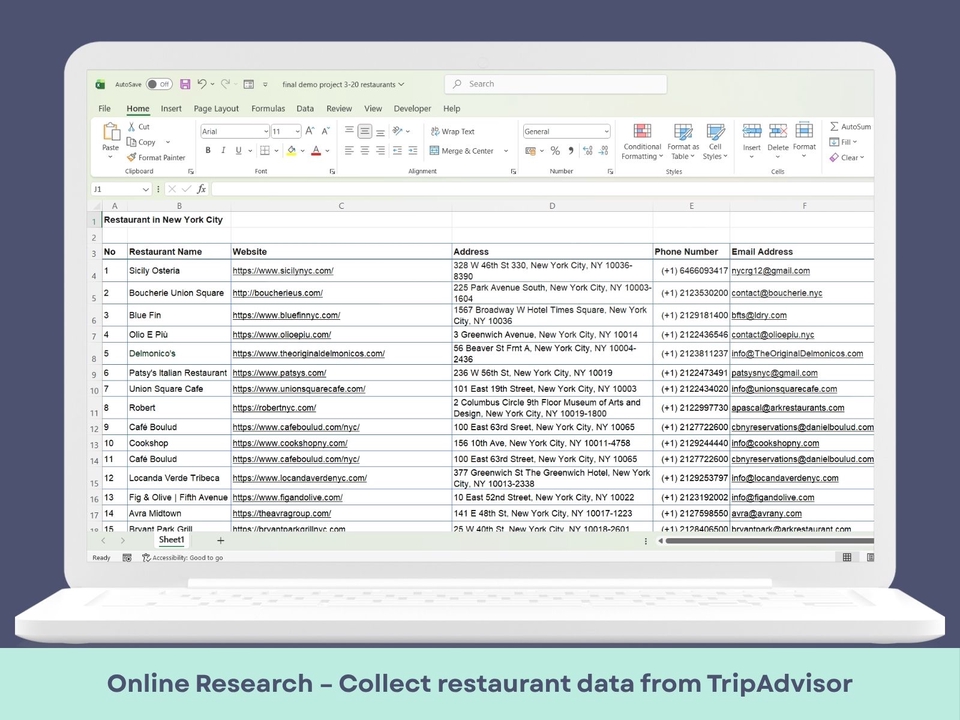Switch to the Formulas tab

[268, 109]
